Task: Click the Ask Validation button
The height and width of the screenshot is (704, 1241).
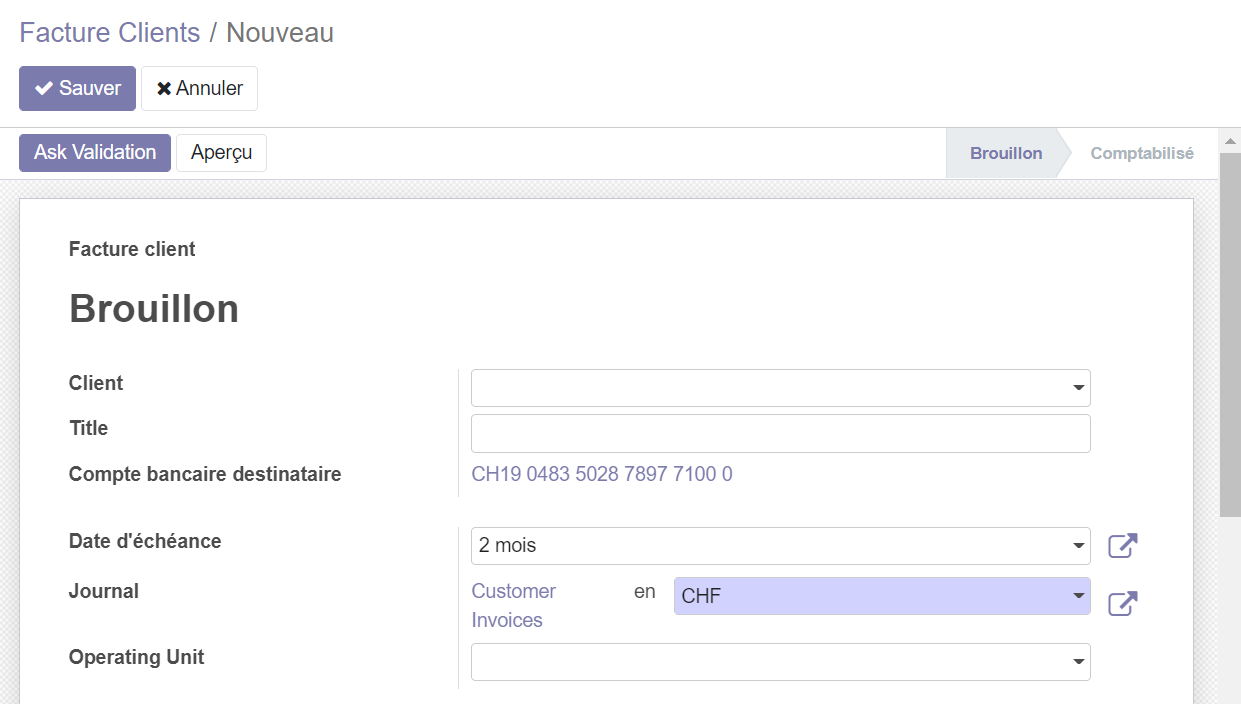Action: (x=94, y=152)
